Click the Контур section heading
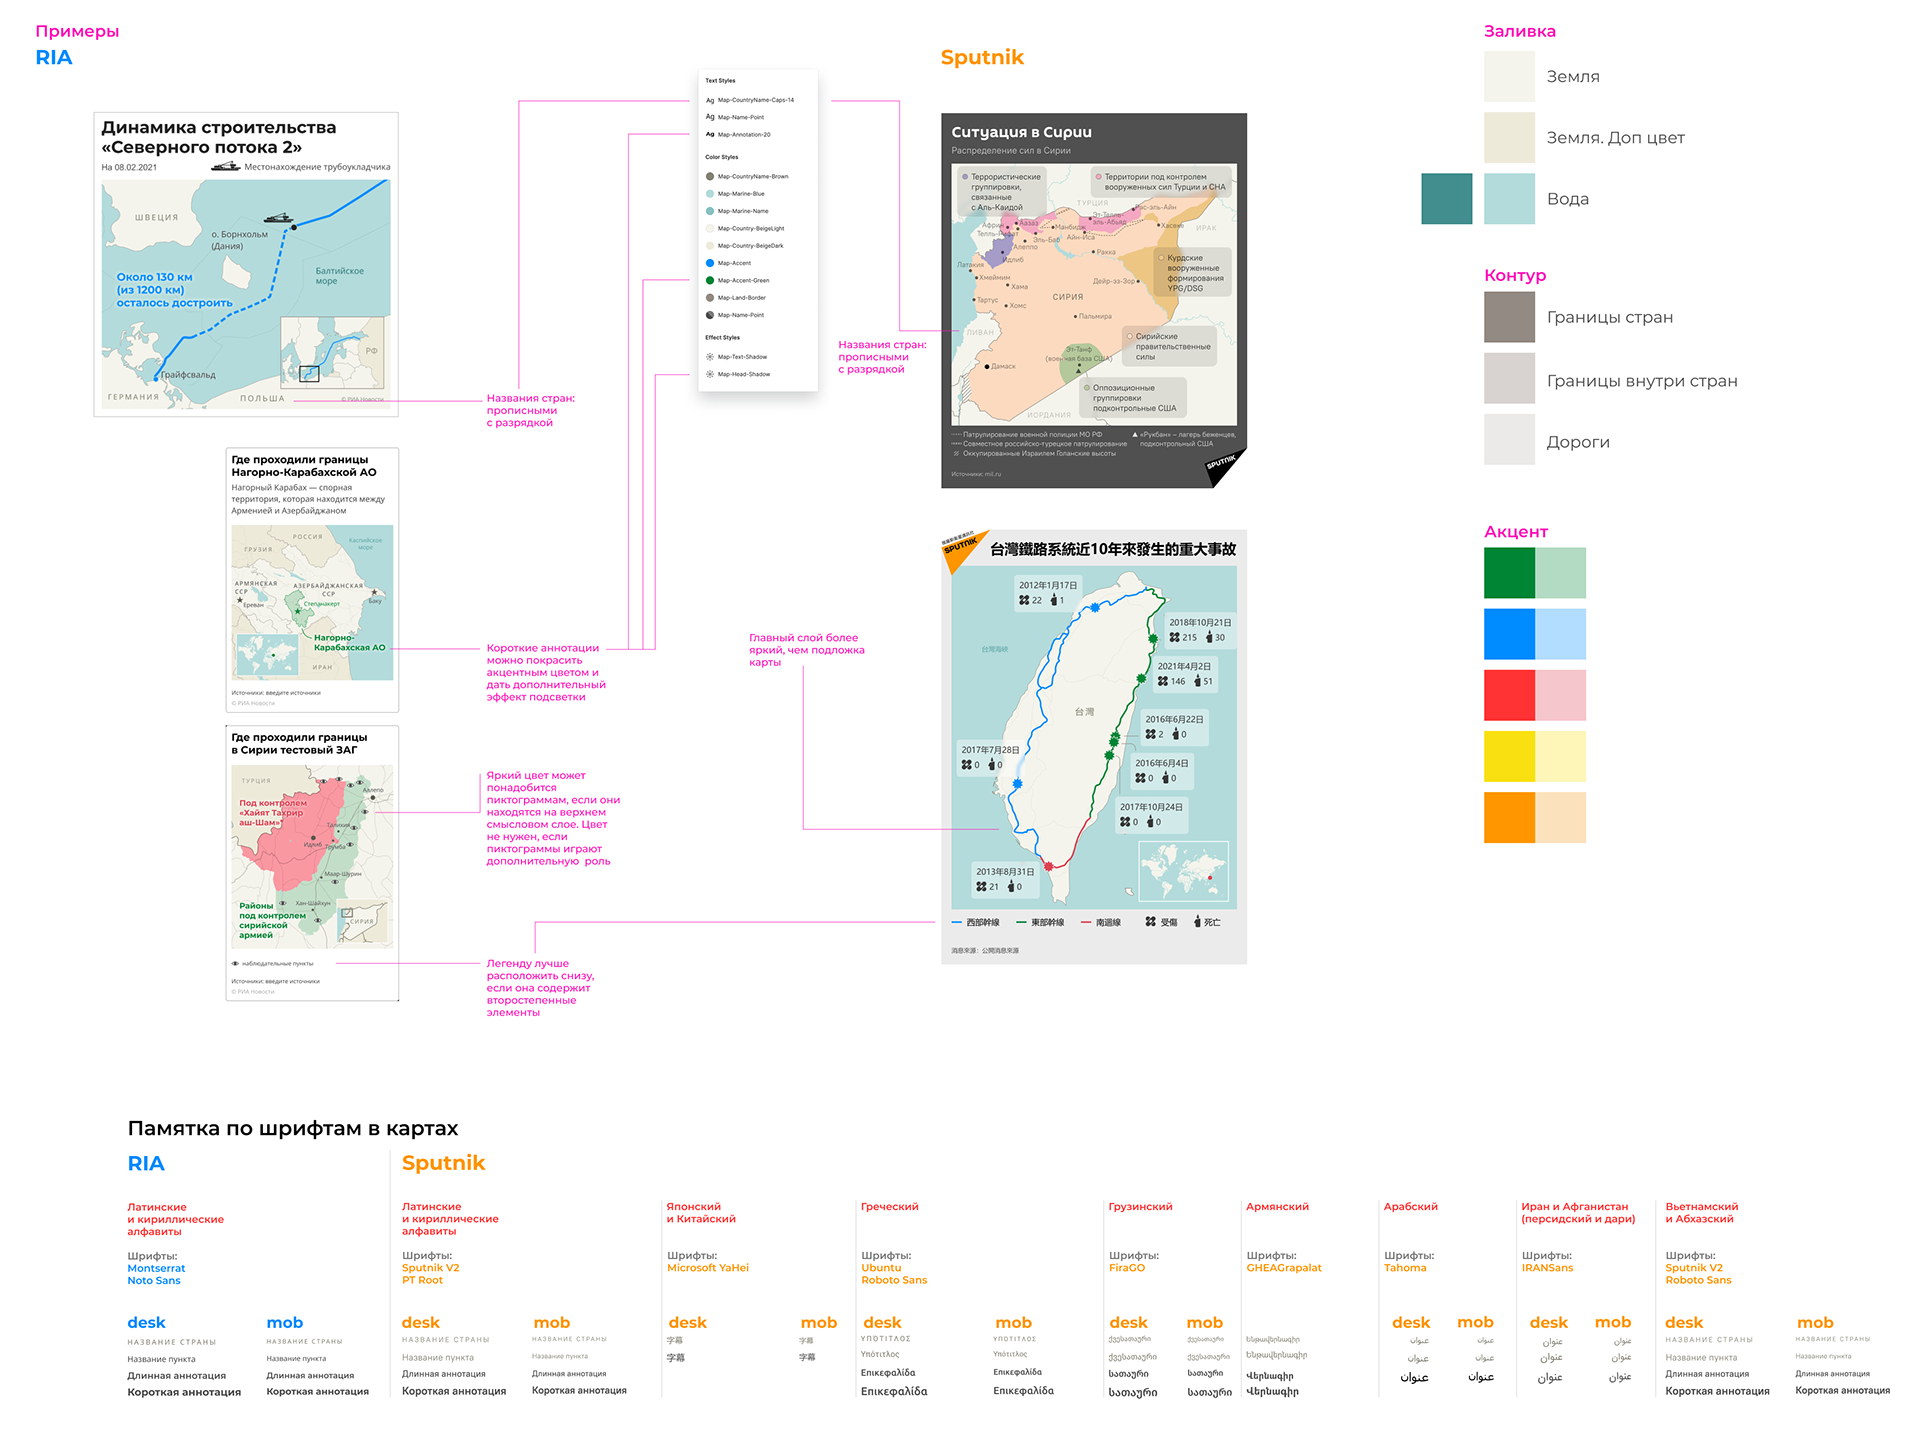The height and width of the screenshot is (1441, 1920). pos(1515,275)
